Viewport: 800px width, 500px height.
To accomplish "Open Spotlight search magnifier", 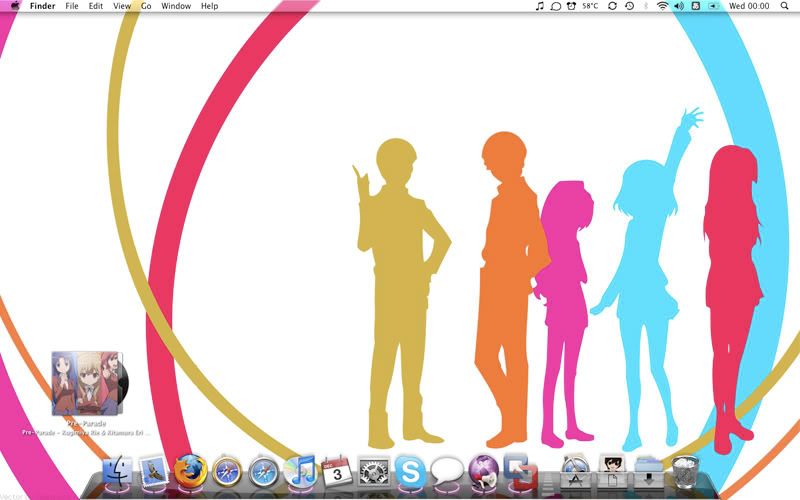I will point(784,6).
